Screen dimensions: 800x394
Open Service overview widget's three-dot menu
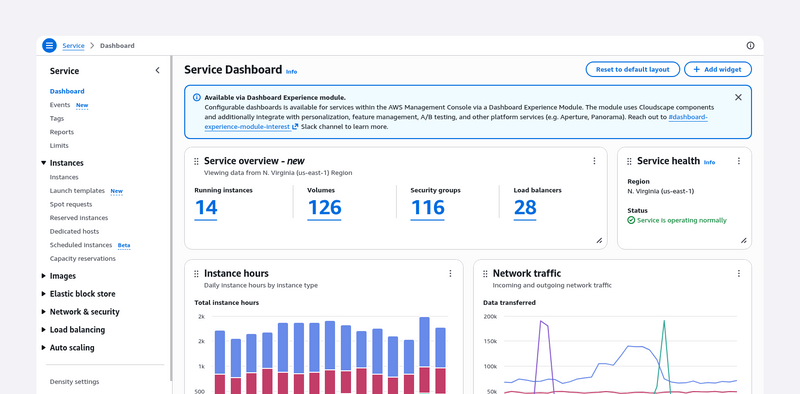(594, 161)
